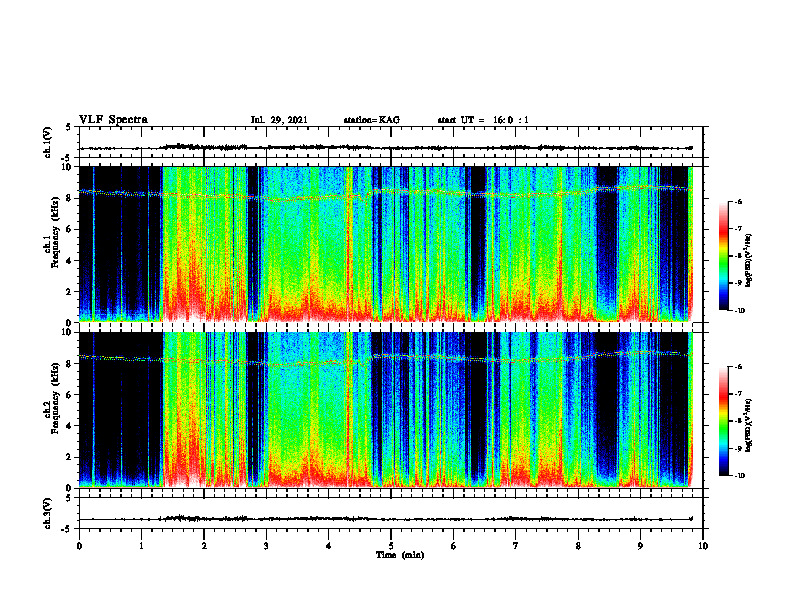Click the ch.1 color bar log(PSD) label
The width and height of the screenshot is (792, 612).
(x=749, y=260)
